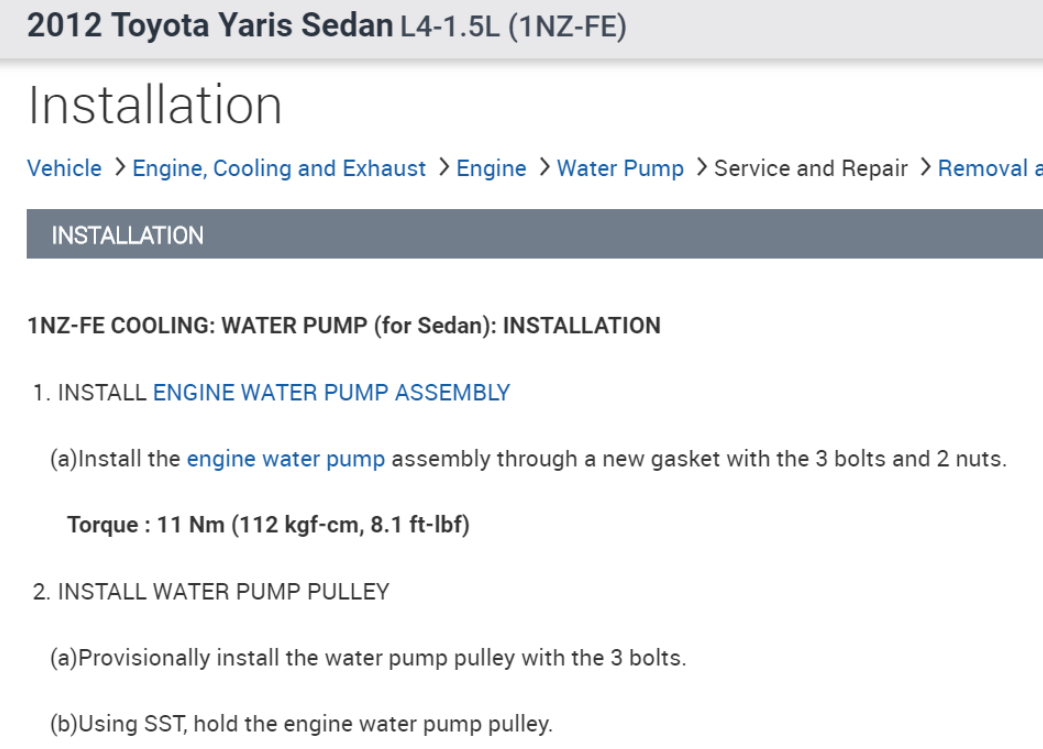1043x749 pixels.
Task: Collapse the gray INSTALLATION section header
Action: (127, 235)
